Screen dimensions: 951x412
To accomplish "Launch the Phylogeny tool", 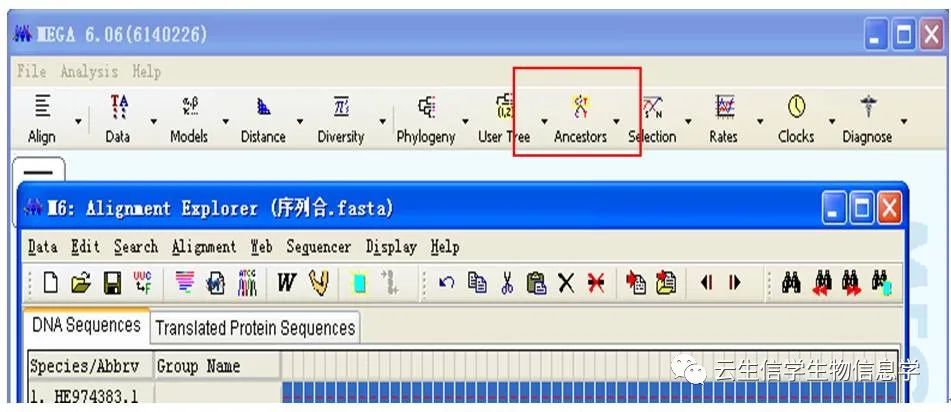I will (x=426, y=120).
